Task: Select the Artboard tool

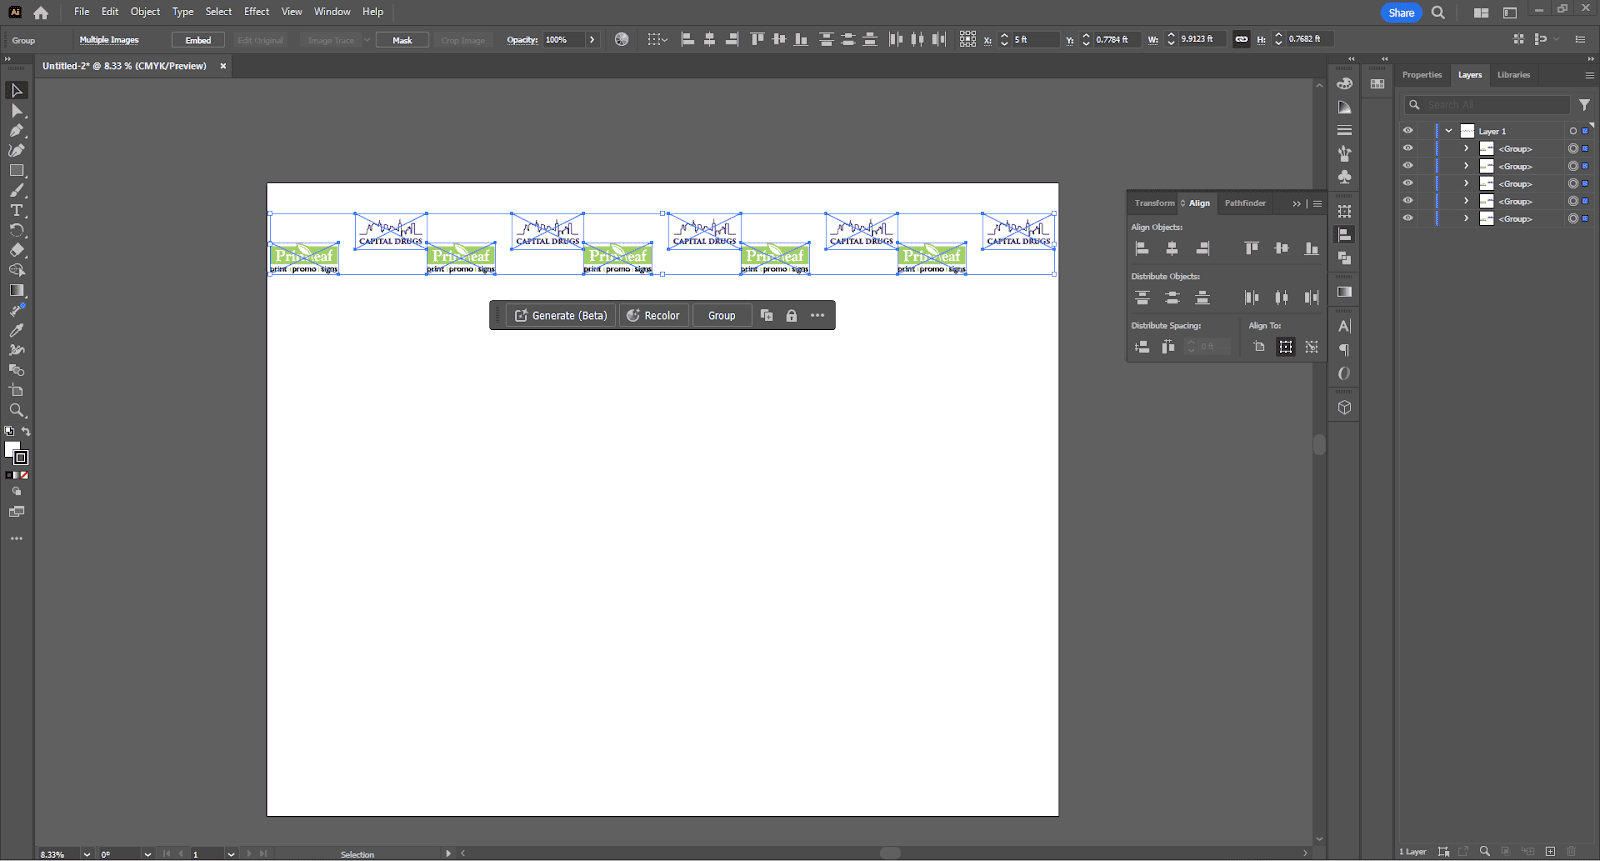Action: pyautogui.click(x=17, y=390)
